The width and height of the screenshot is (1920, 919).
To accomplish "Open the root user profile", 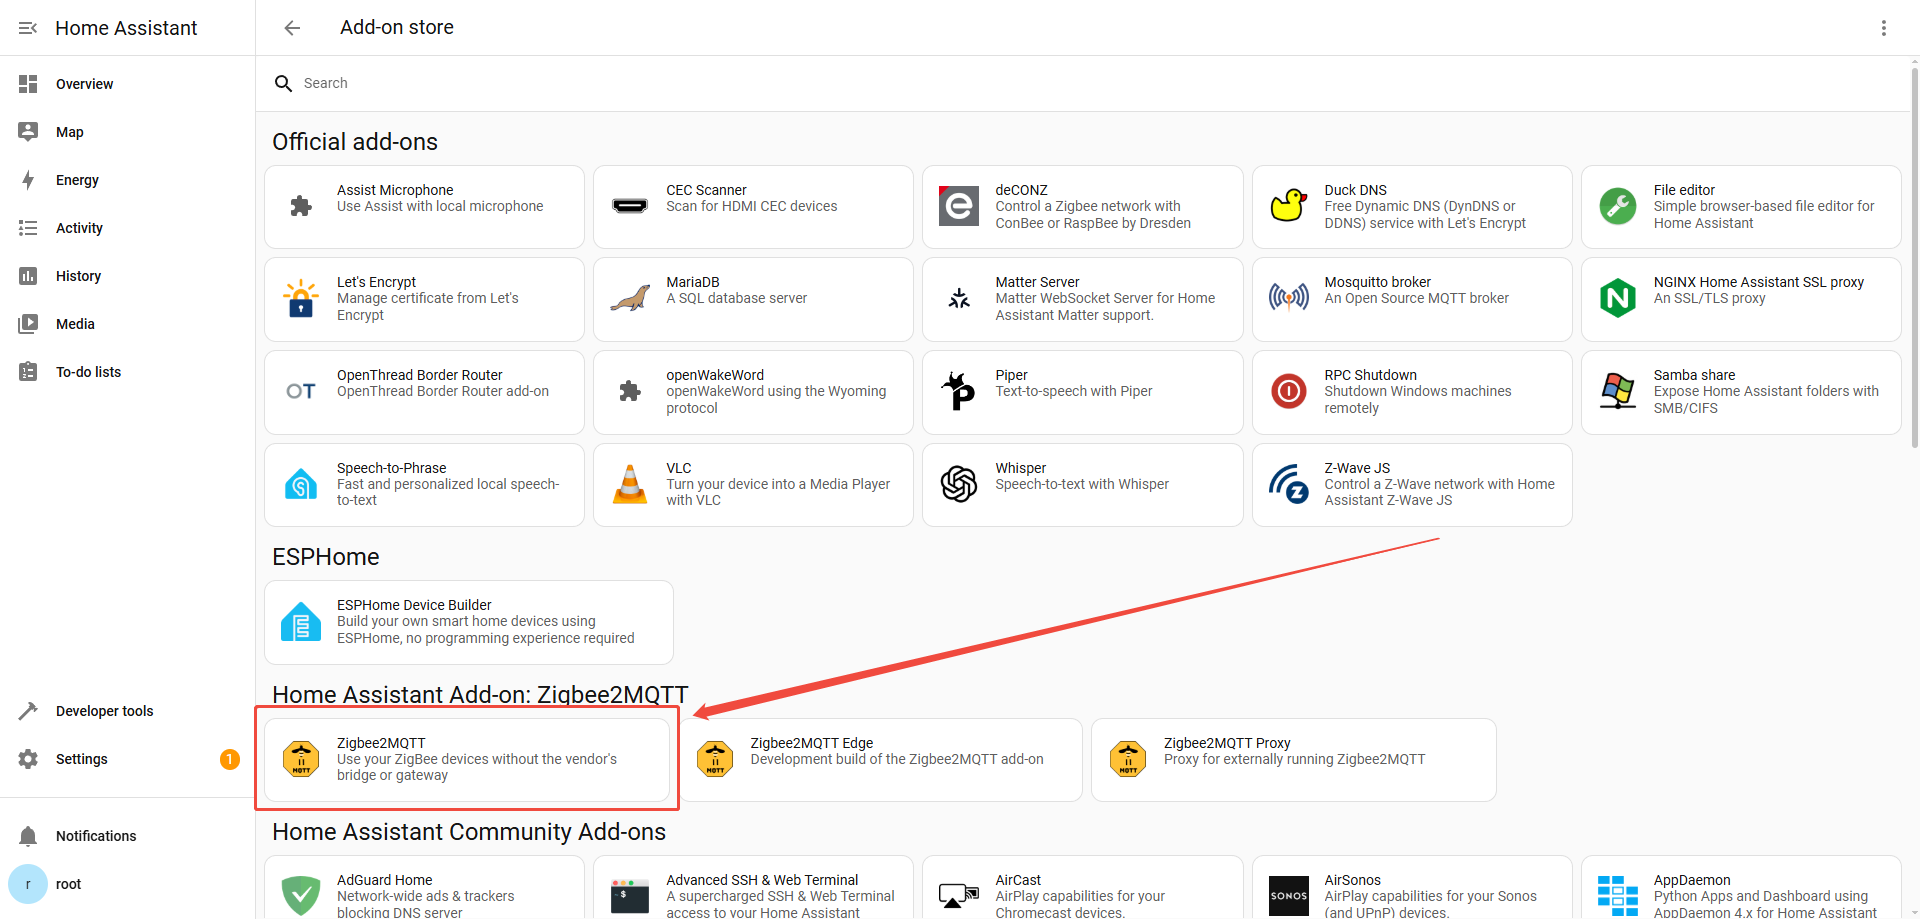I will click(x=68, y=884).
